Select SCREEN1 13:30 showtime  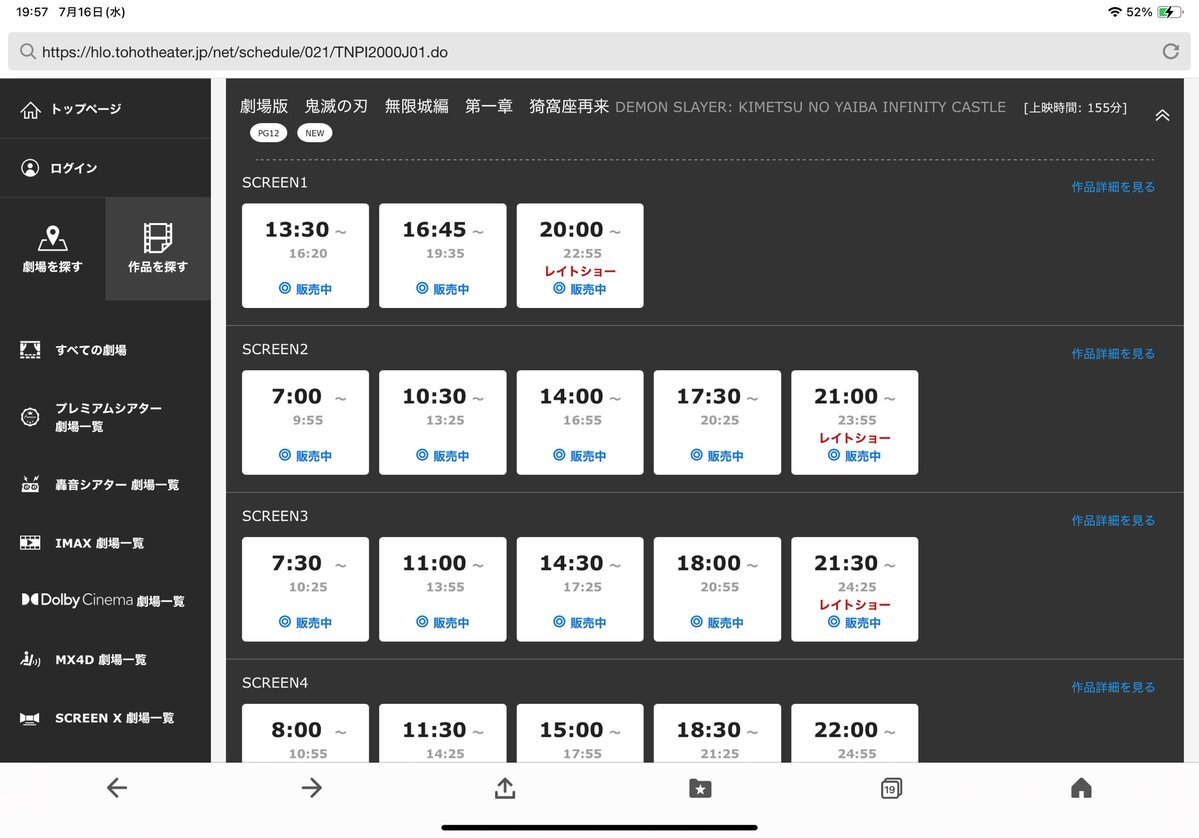click(x=305, y=255)
